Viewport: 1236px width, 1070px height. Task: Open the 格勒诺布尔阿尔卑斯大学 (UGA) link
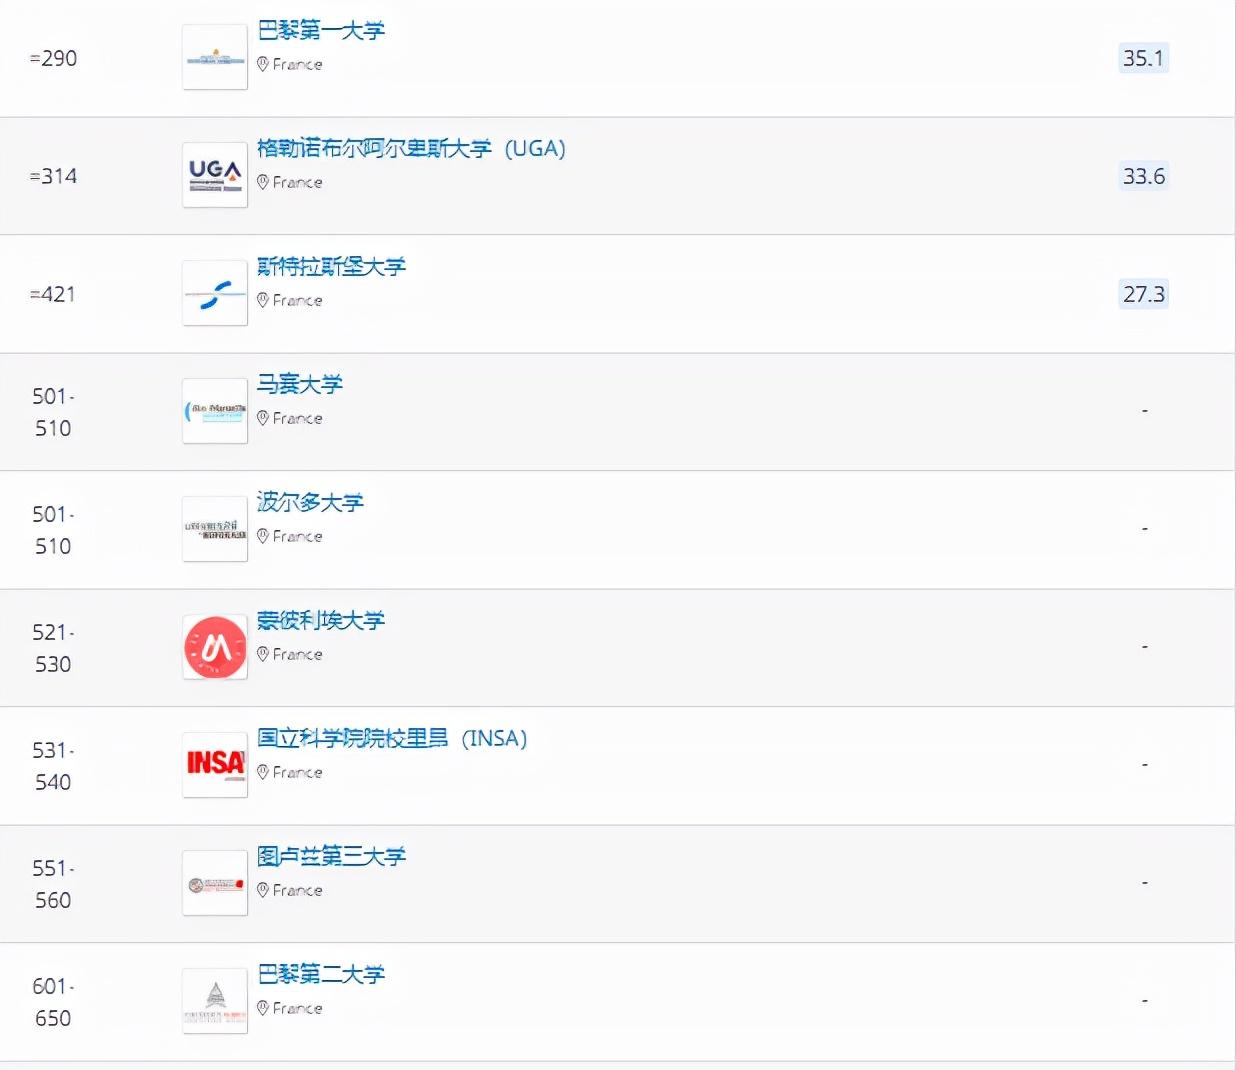tap(411, 148)
